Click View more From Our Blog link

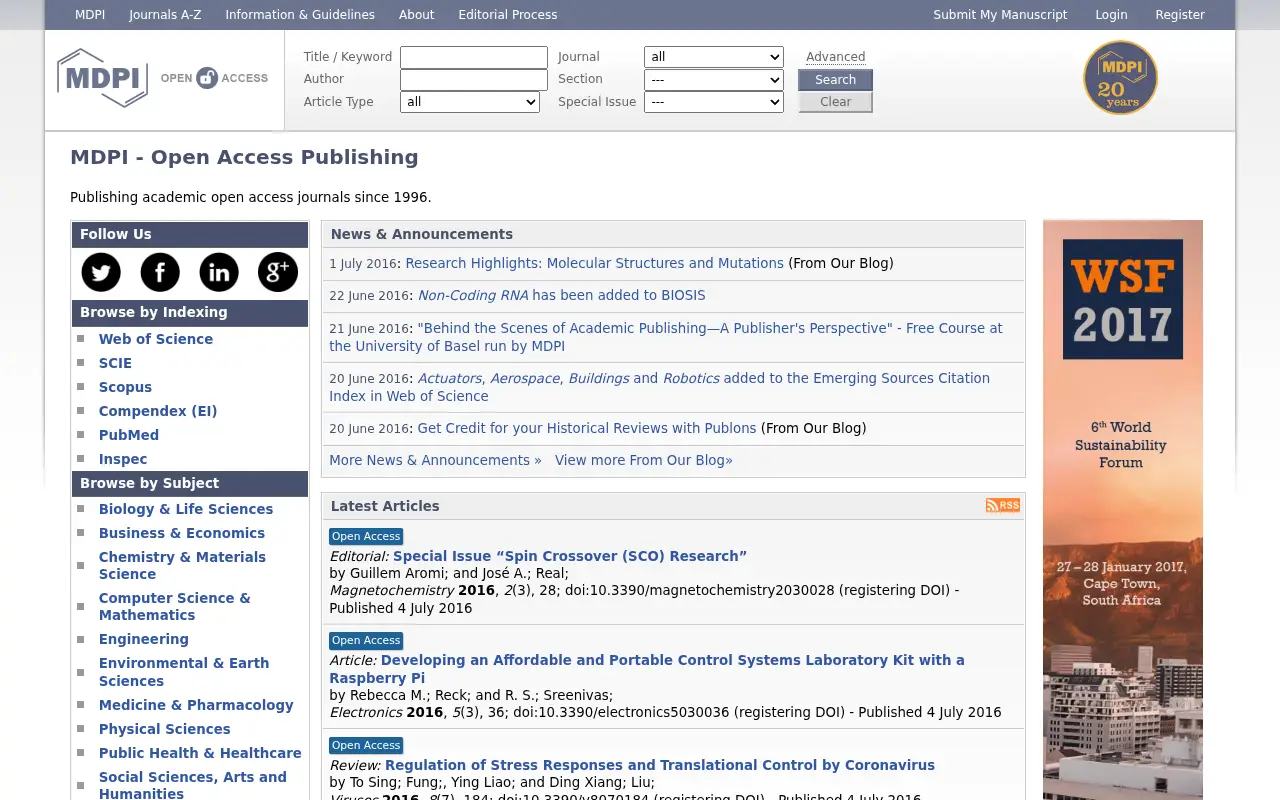pos(644,460)
